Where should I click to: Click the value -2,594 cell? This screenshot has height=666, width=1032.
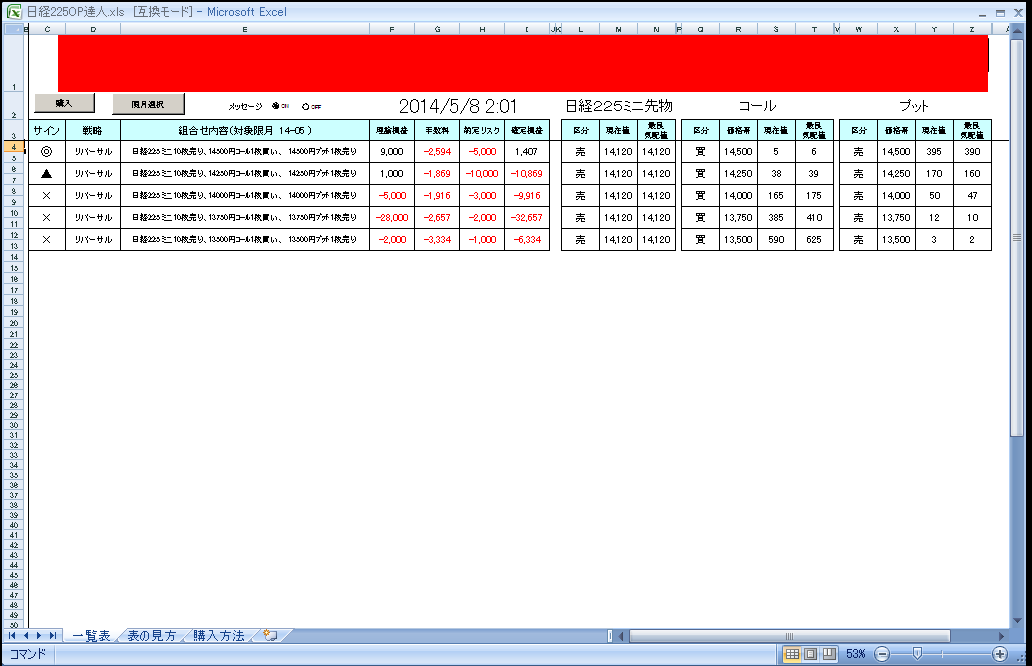437,151
